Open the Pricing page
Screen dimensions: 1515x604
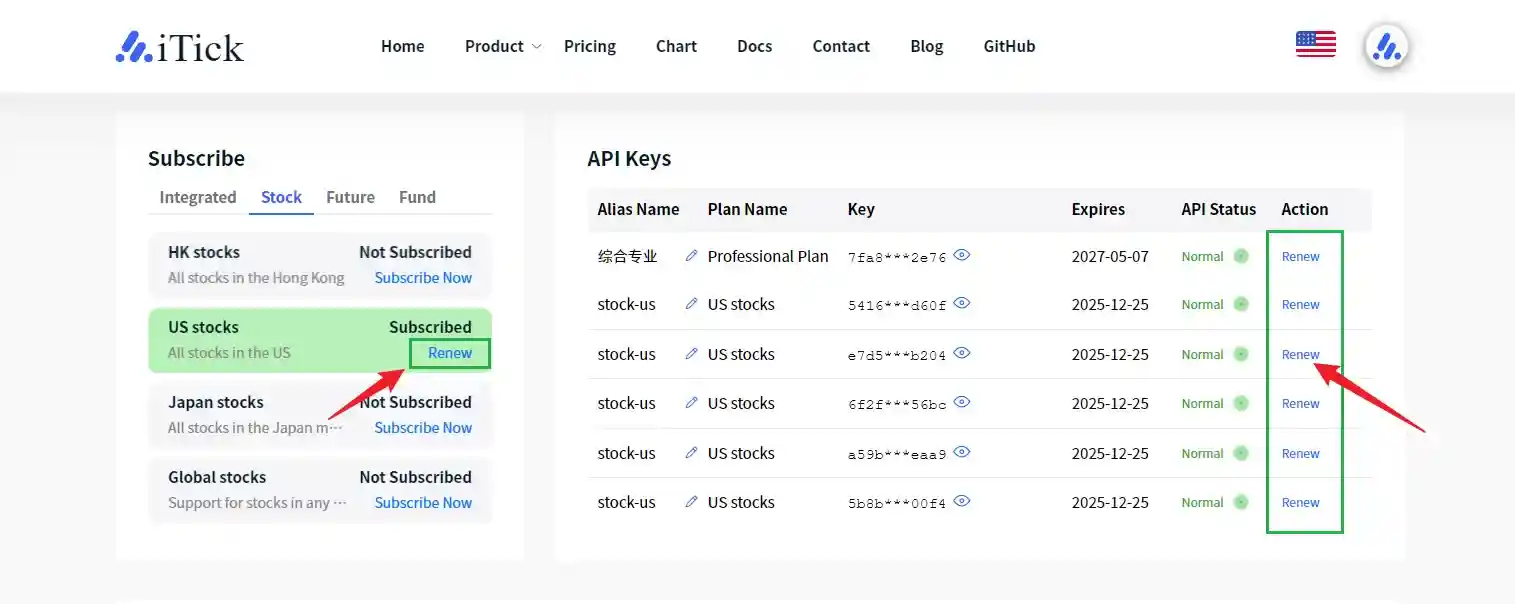(590, 46)
